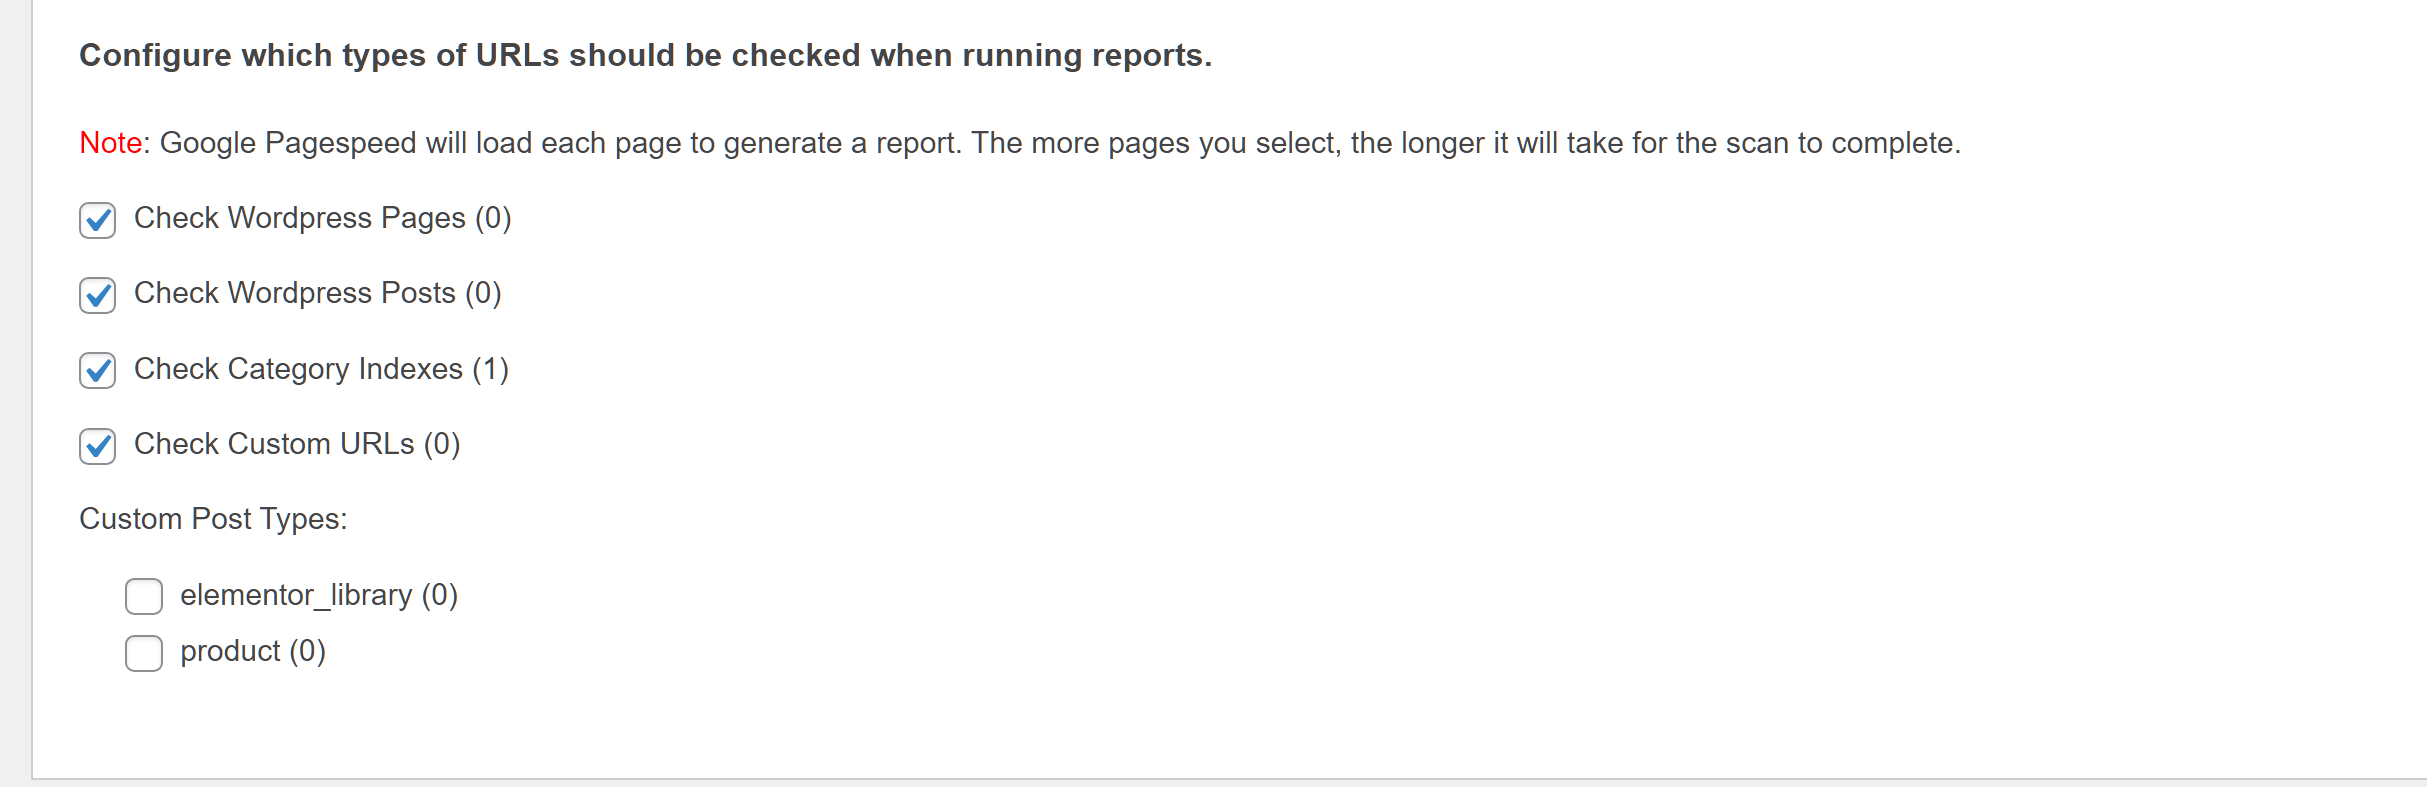
Task: Click the '(0)' count after Custom URLs
Action: pyautogui.click(x=442, y=444)
